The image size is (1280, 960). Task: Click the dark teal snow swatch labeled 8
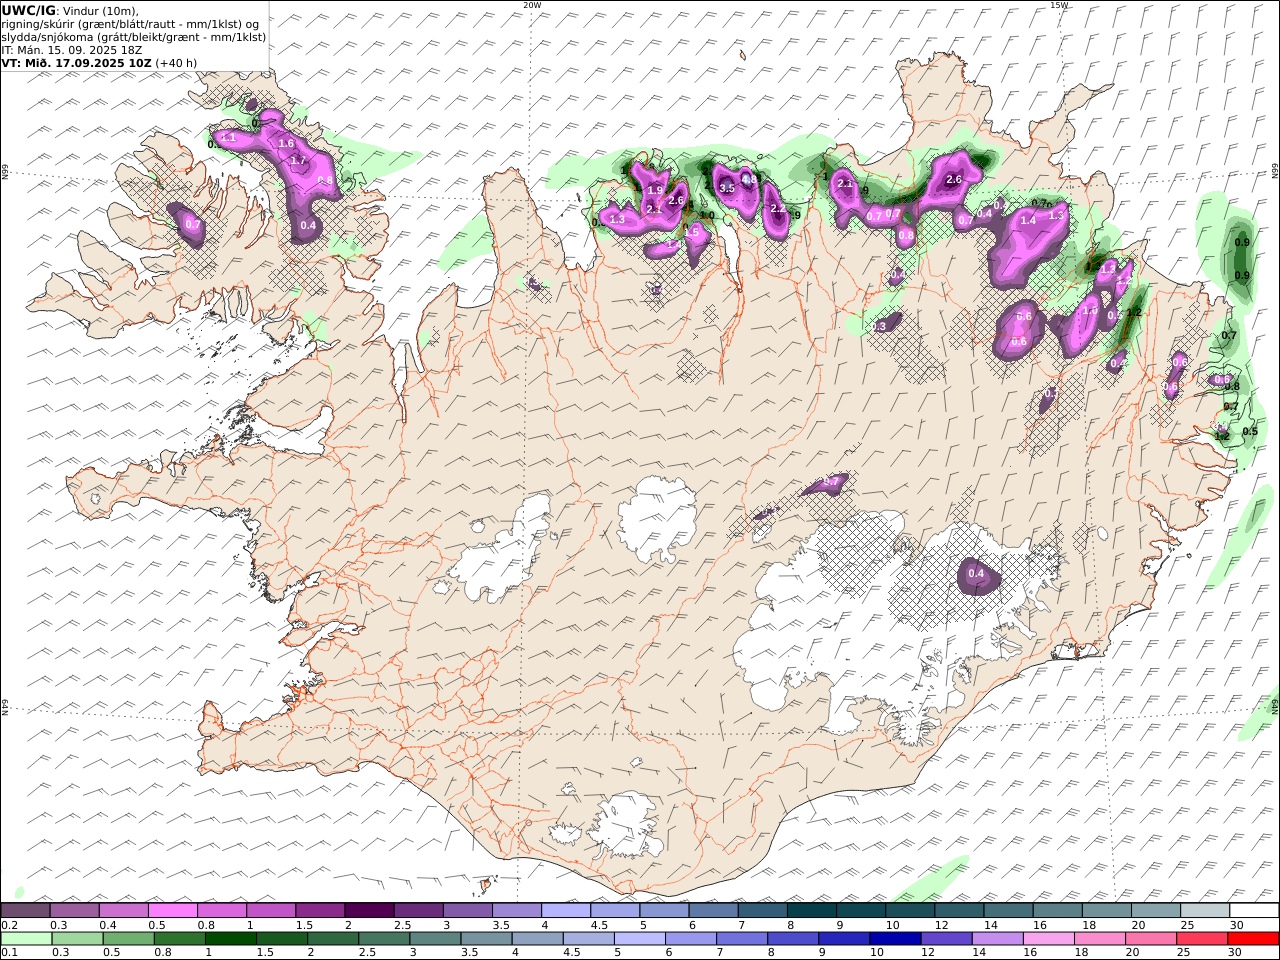click(x=811, y=911)
